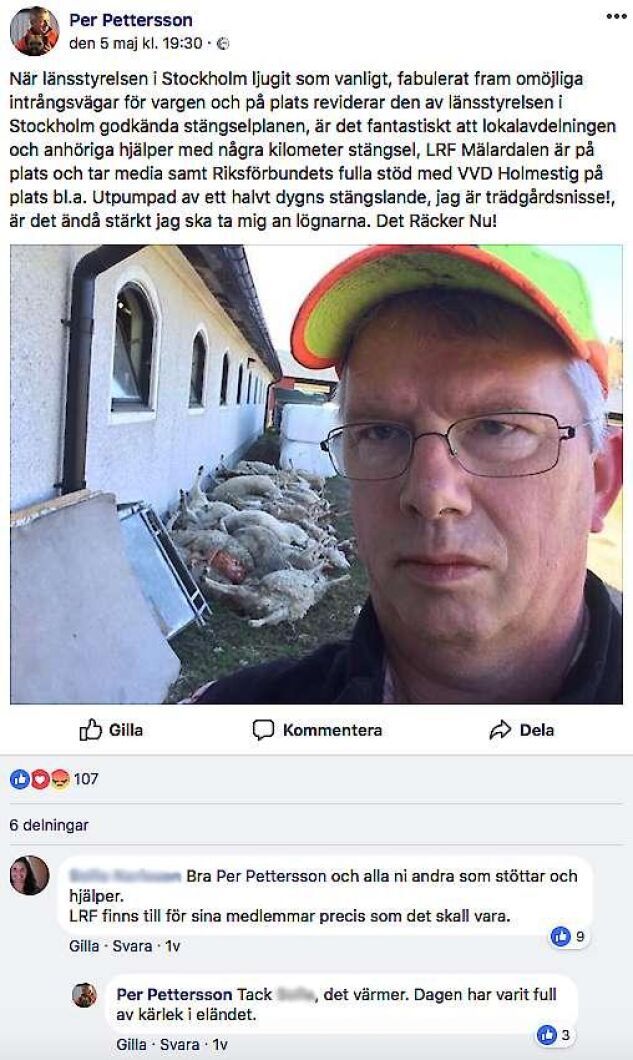
Task: Open the posted photo of the man
Action: click(x=316, y=475)
